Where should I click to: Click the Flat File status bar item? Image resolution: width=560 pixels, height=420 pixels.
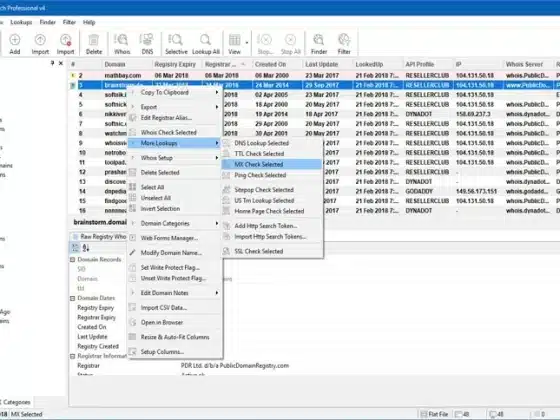click(x=434, y=414)
